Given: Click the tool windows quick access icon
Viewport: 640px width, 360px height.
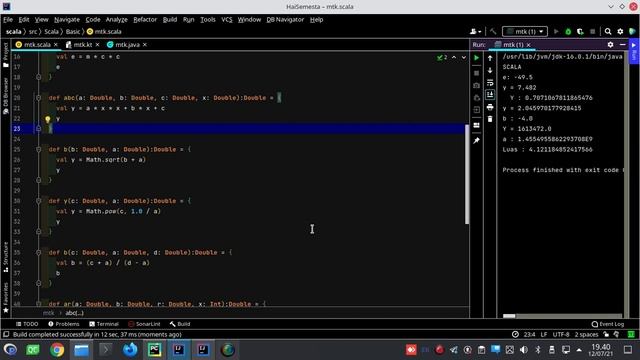Looking at the screenshot, I should (6, 335).
